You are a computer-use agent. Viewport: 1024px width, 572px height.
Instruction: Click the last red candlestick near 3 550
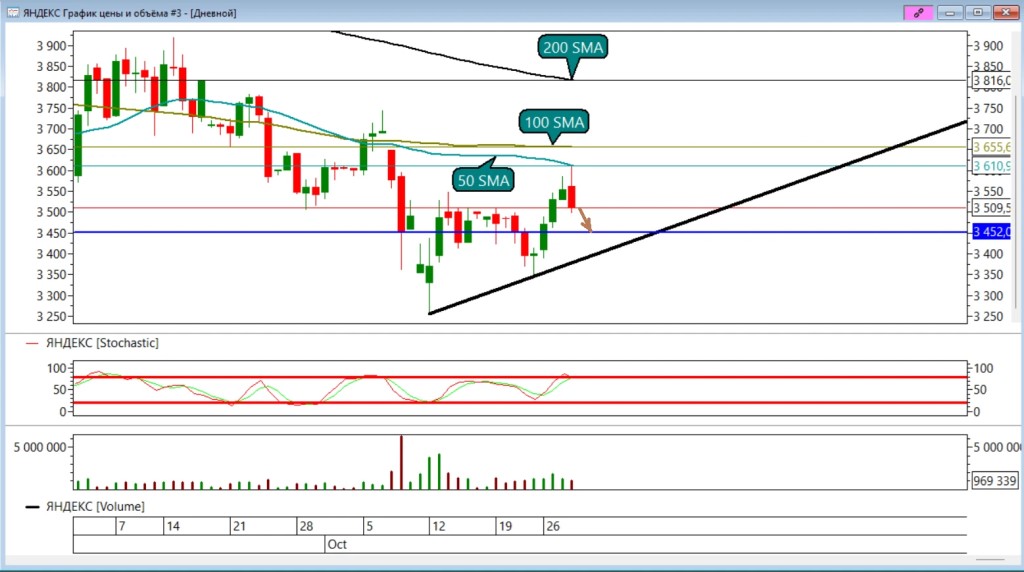(x=571, y=197)
